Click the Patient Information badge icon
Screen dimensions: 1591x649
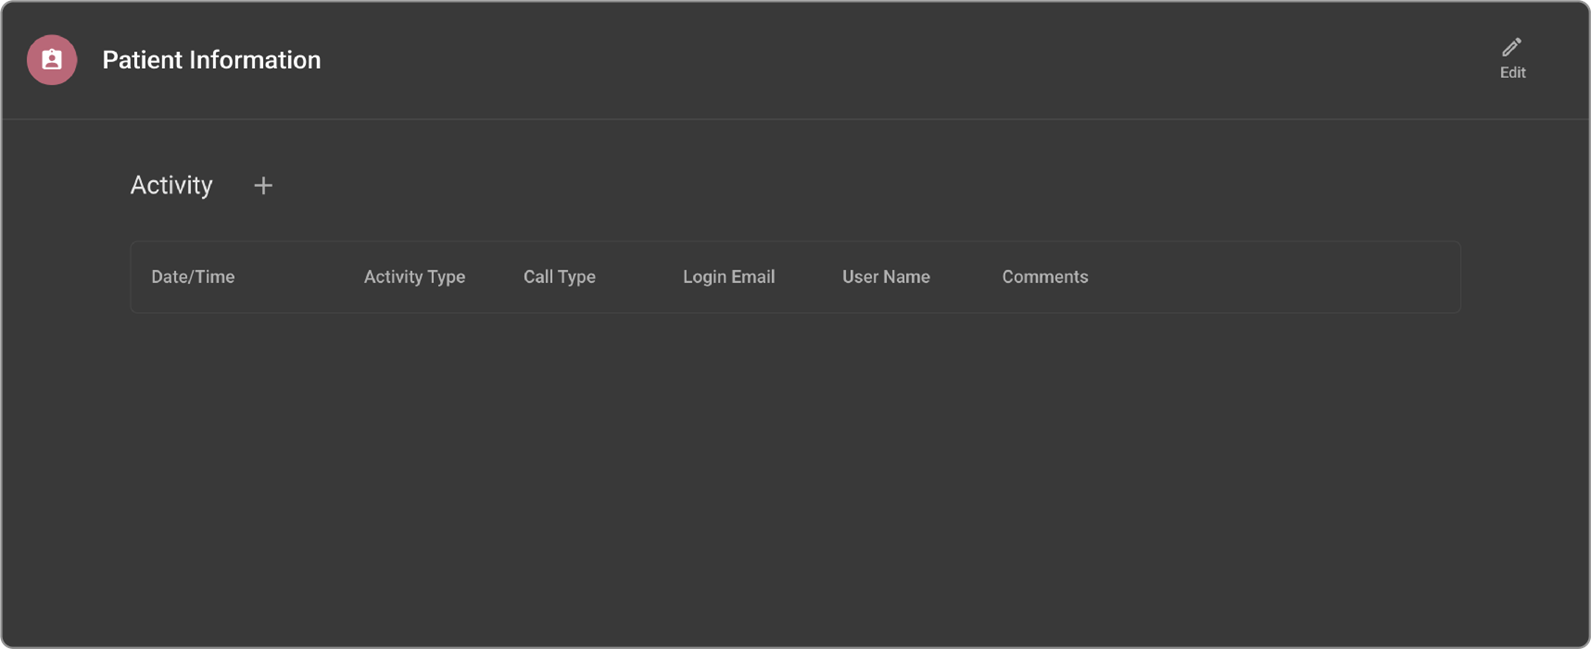tap(52, 60)
